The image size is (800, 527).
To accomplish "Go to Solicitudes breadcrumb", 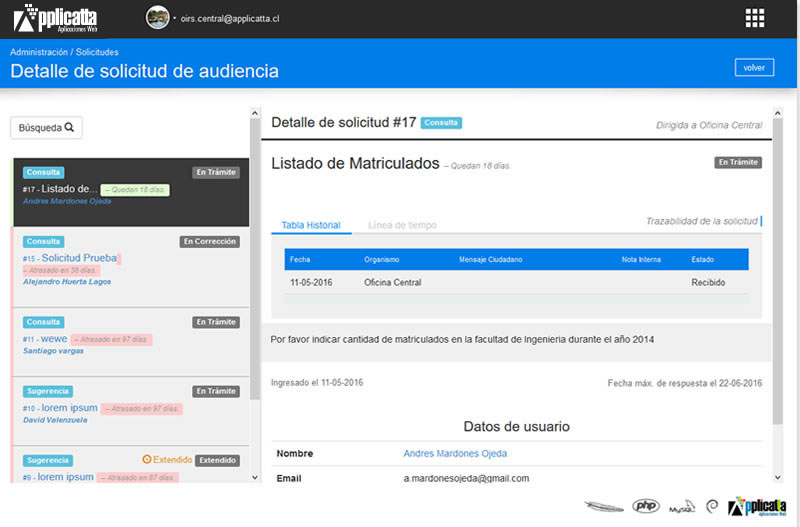I will pos(97,52).
